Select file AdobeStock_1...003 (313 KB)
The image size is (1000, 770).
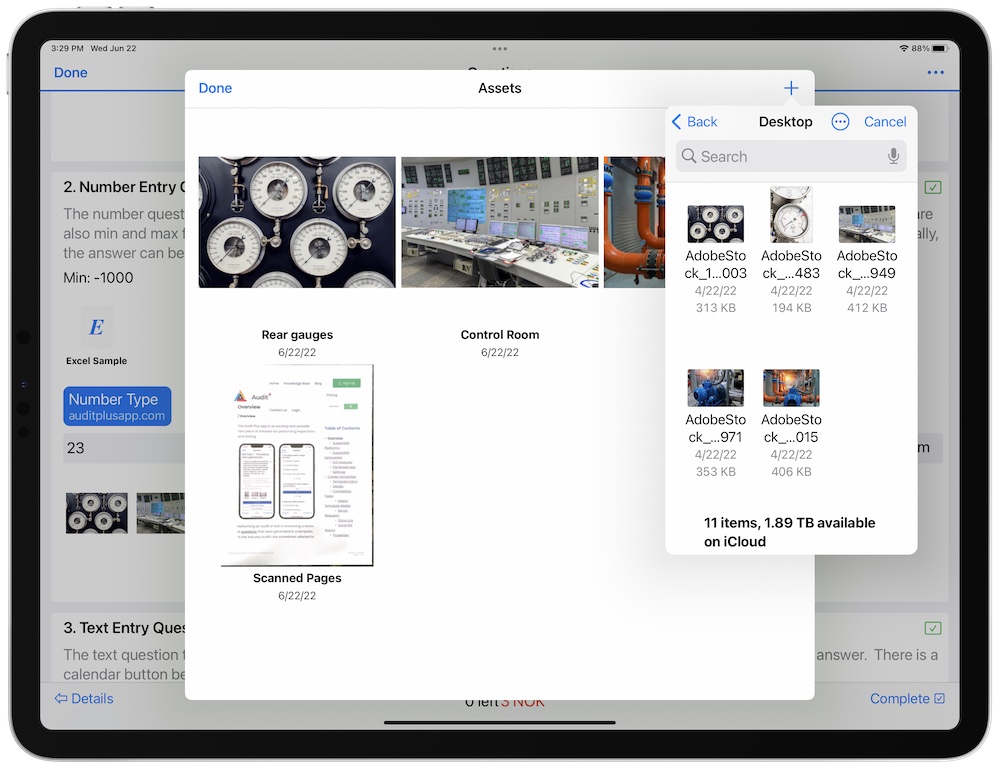click(x=716, y=259)
